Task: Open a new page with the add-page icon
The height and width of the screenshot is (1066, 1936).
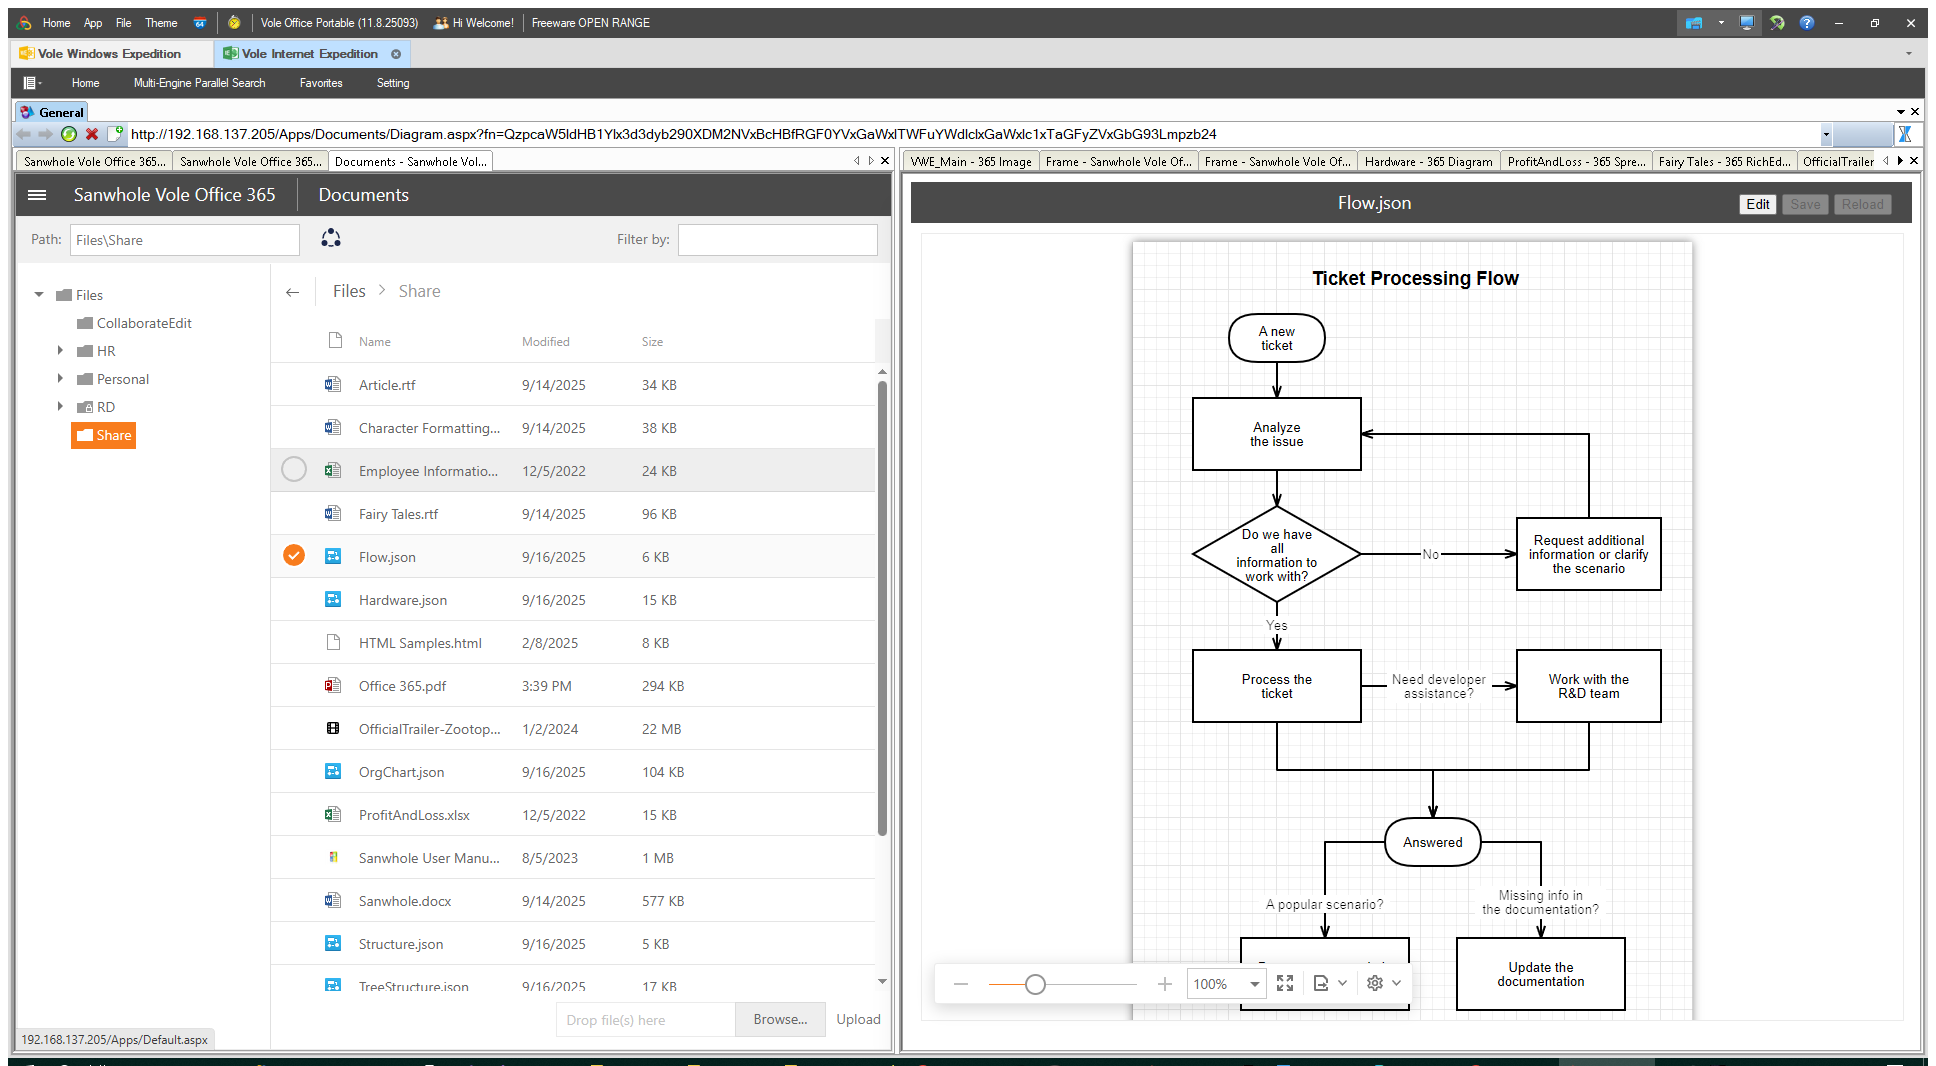Action: pyautogui.click(x=115, y=134)
